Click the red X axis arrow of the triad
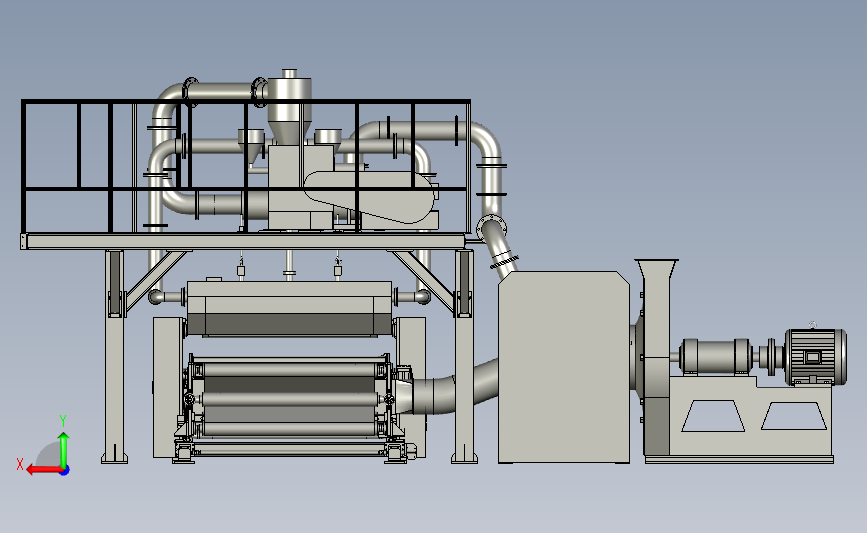867x533 pixels. 44,470
